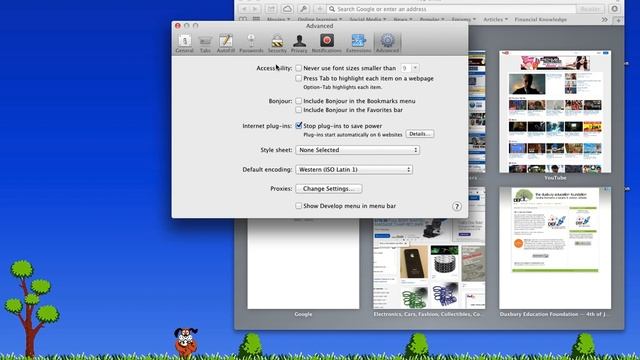The height and width of the screenshot is (360, 640).
Task: Click the Reader button in Safari
Action: click(590, 9)
